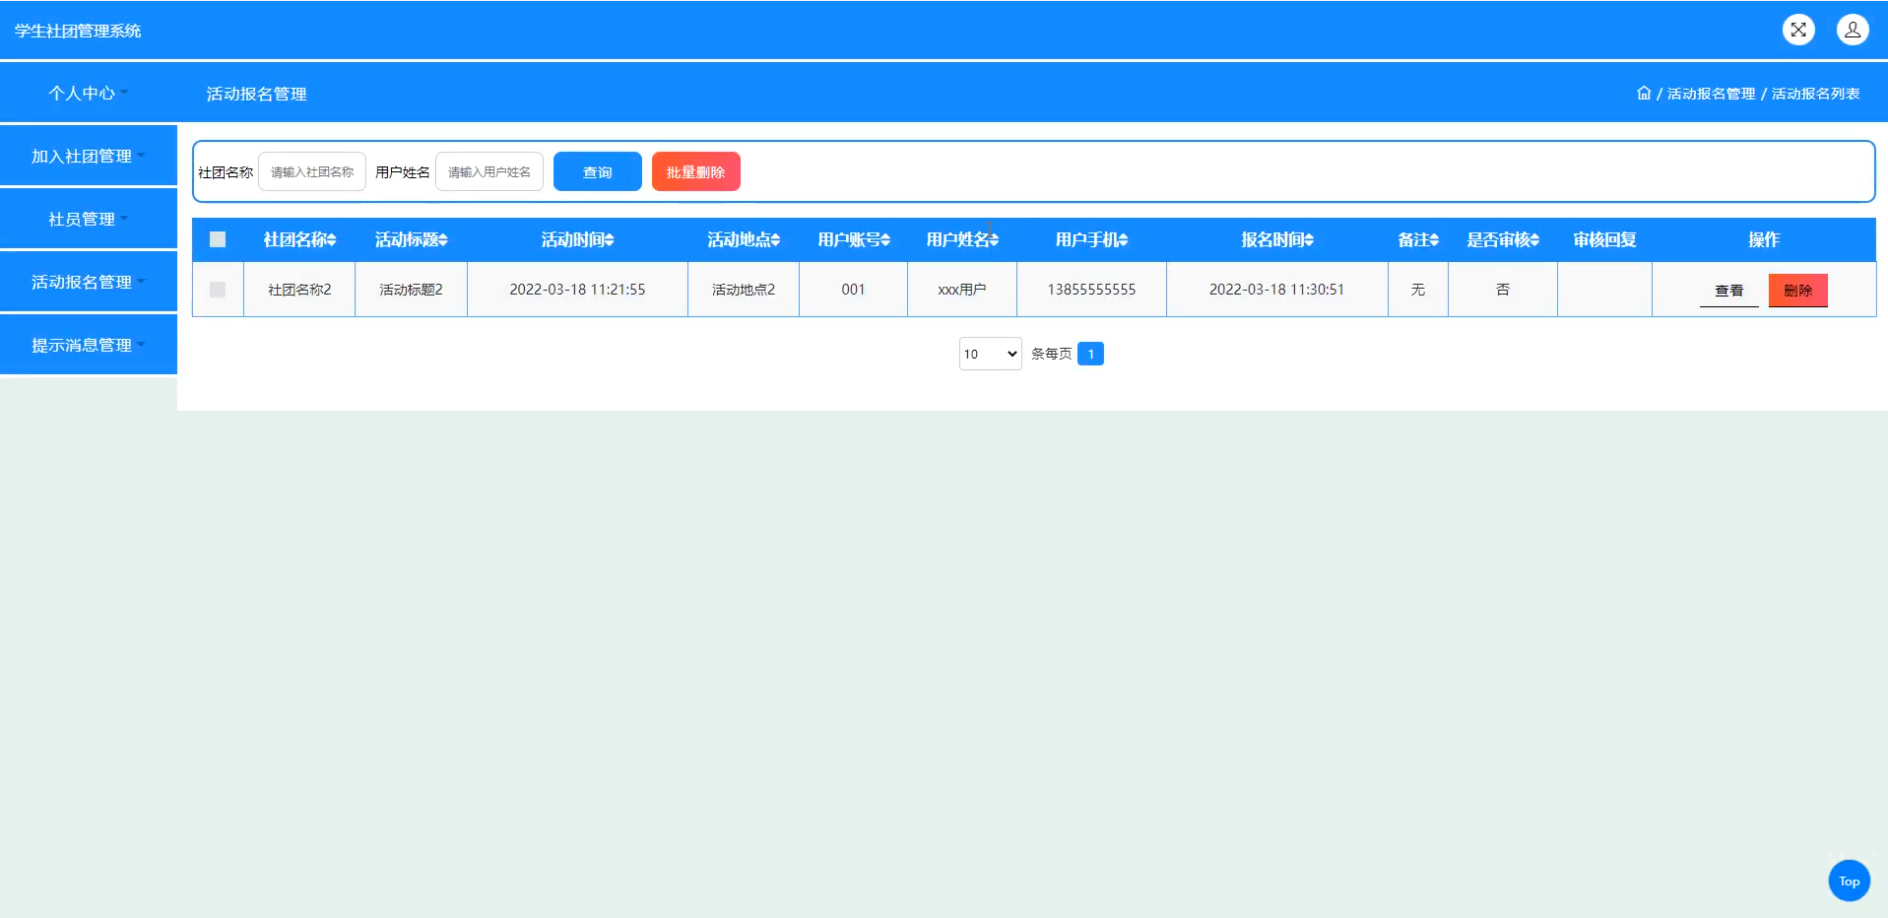Sort table by 用户姓名 column
The height and width of the screenshot is (918, 1888).
tap(962, 240)
